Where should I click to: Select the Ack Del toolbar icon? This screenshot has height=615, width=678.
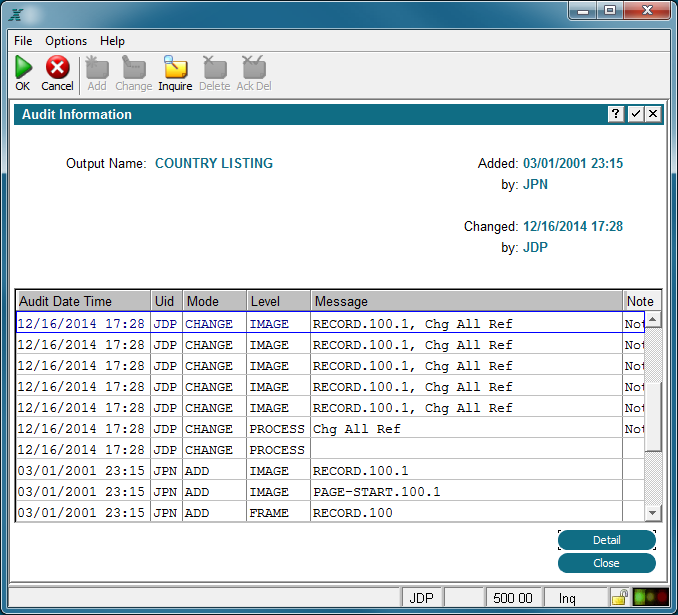point(254,67)
